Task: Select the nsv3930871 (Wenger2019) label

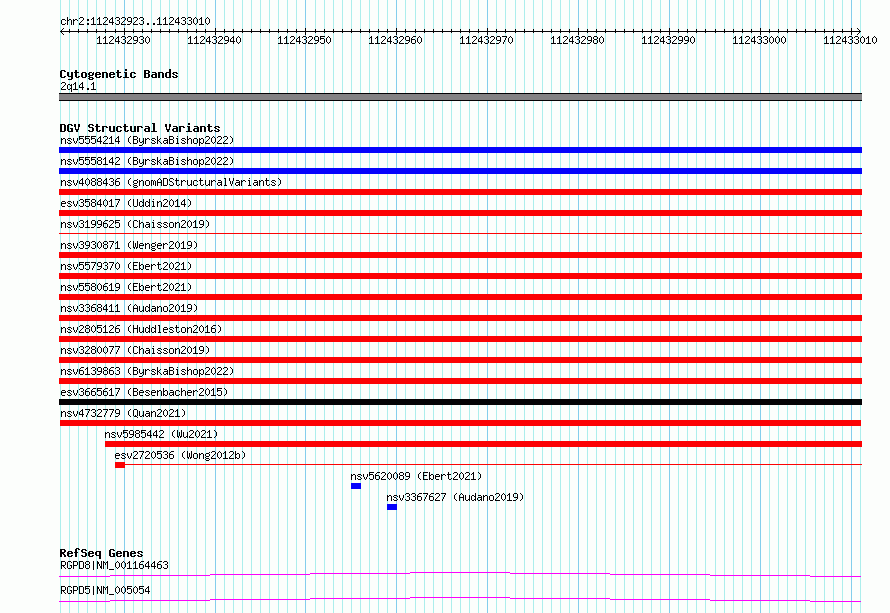Action: pos(129,245)
